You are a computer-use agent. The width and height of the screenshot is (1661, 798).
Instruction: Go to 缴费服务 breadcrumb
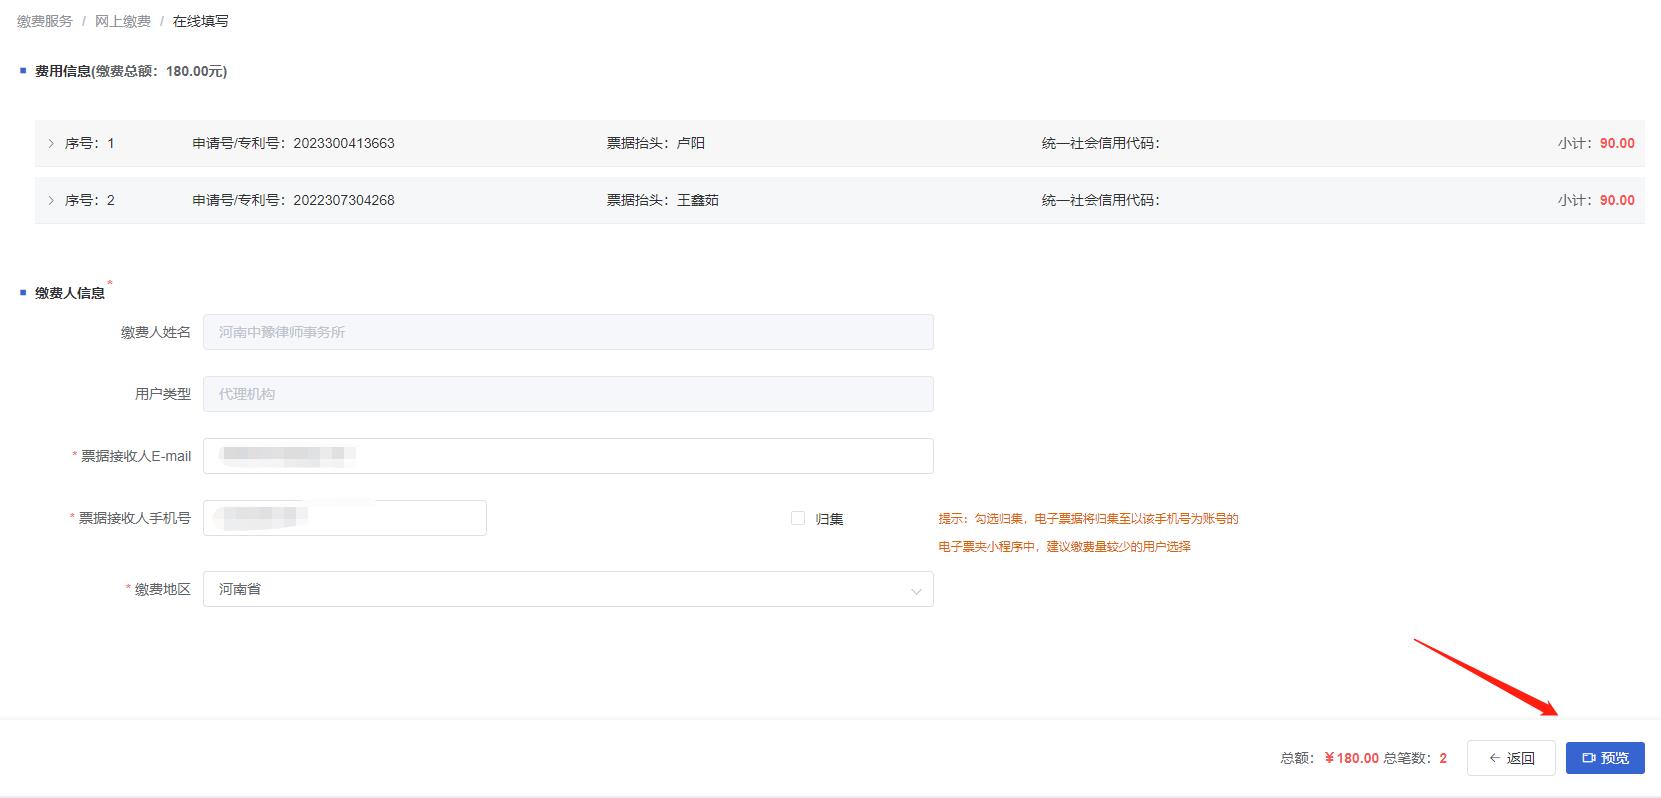45,21
